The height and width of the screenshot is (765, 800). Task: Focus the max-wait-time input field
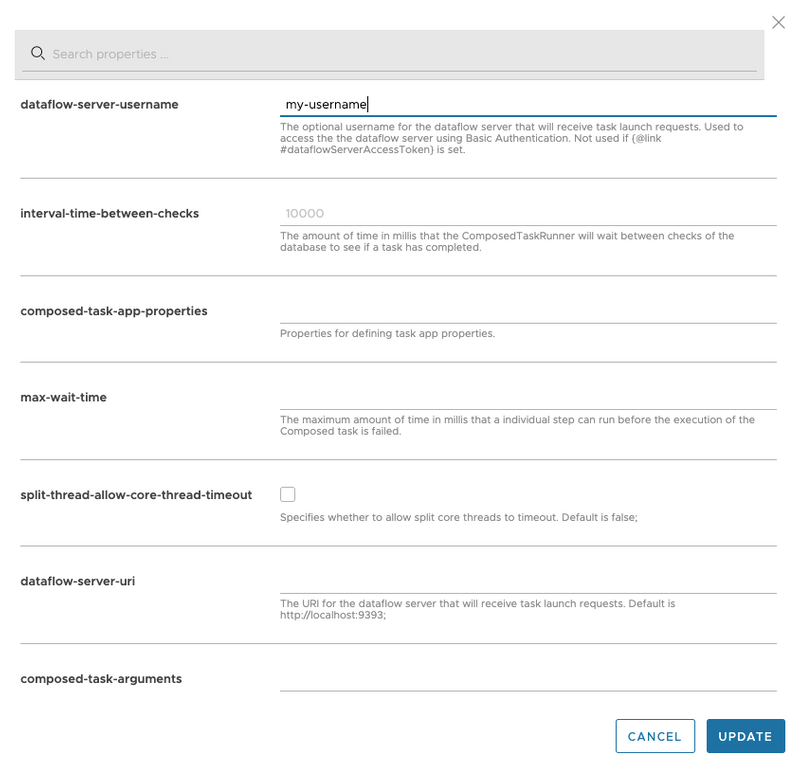click(527, 397)
